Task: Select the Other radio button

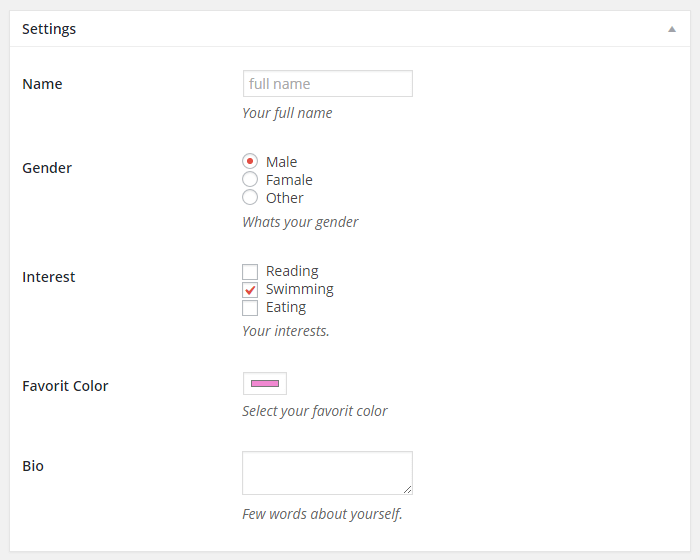Action: [x=250, y=197]
